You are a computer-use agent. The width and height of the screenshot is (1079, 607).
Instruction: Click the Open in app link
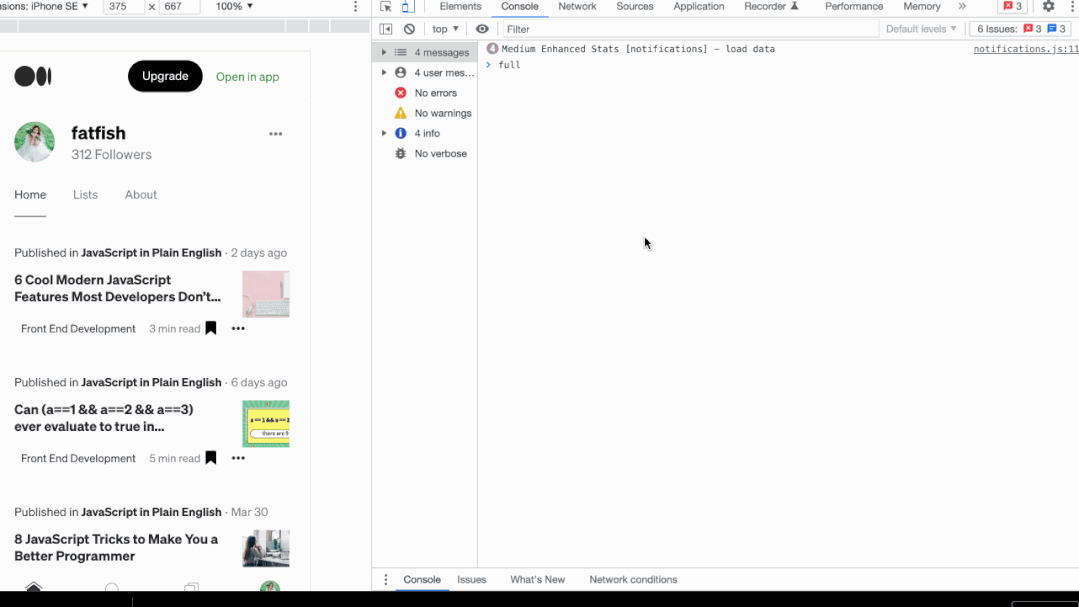point(248,77)
